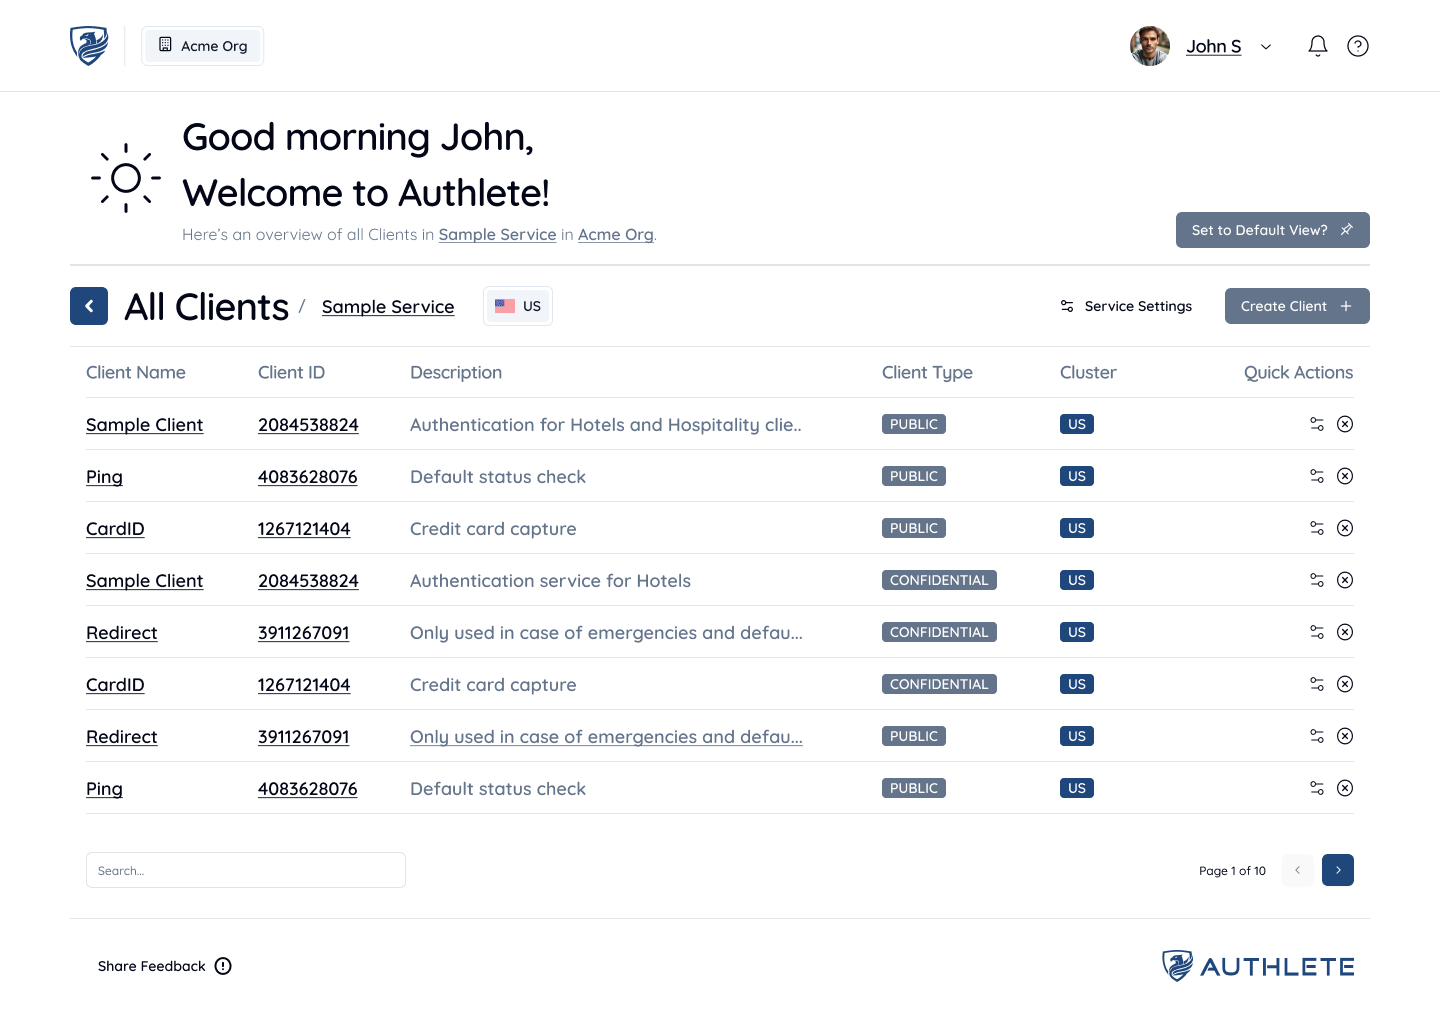Open settings for confidential Redirect row
The height and width of the screenshot is (1024, 1440).
point(1317,632)
